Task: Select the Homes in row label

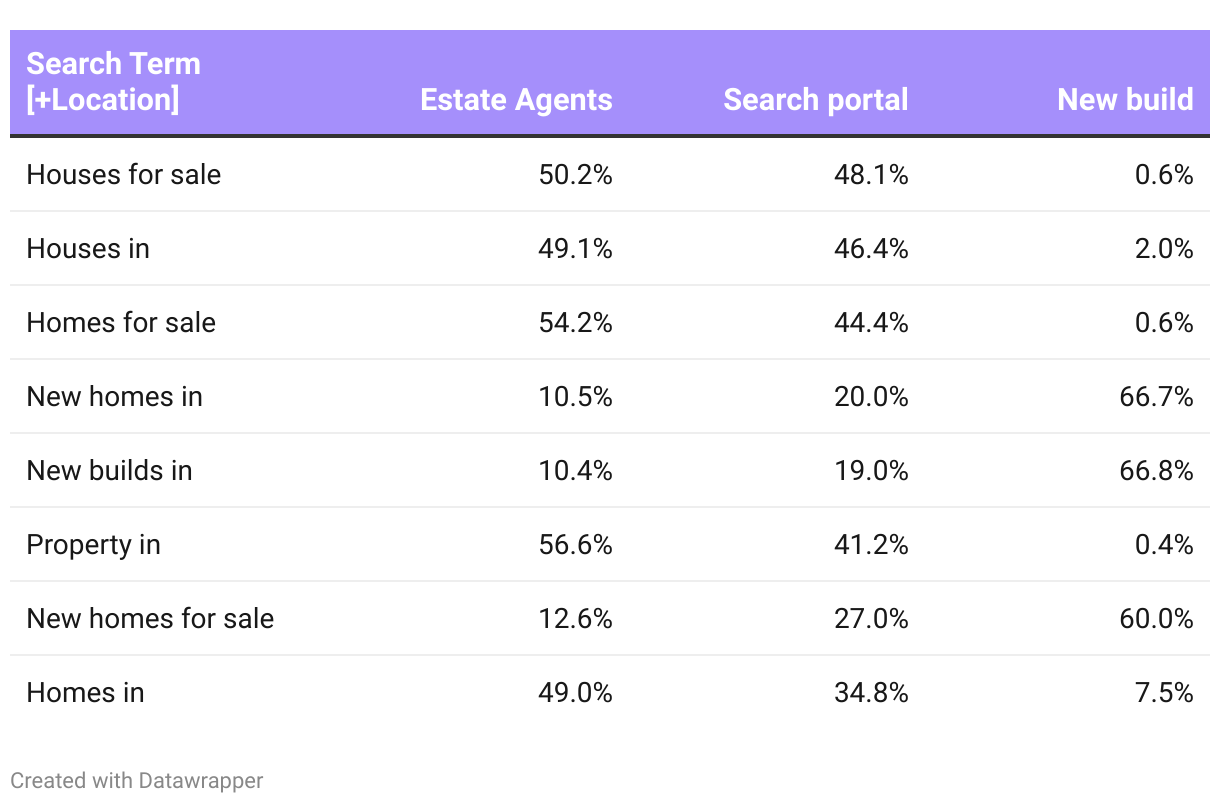Action: click(x=85, y=692)
